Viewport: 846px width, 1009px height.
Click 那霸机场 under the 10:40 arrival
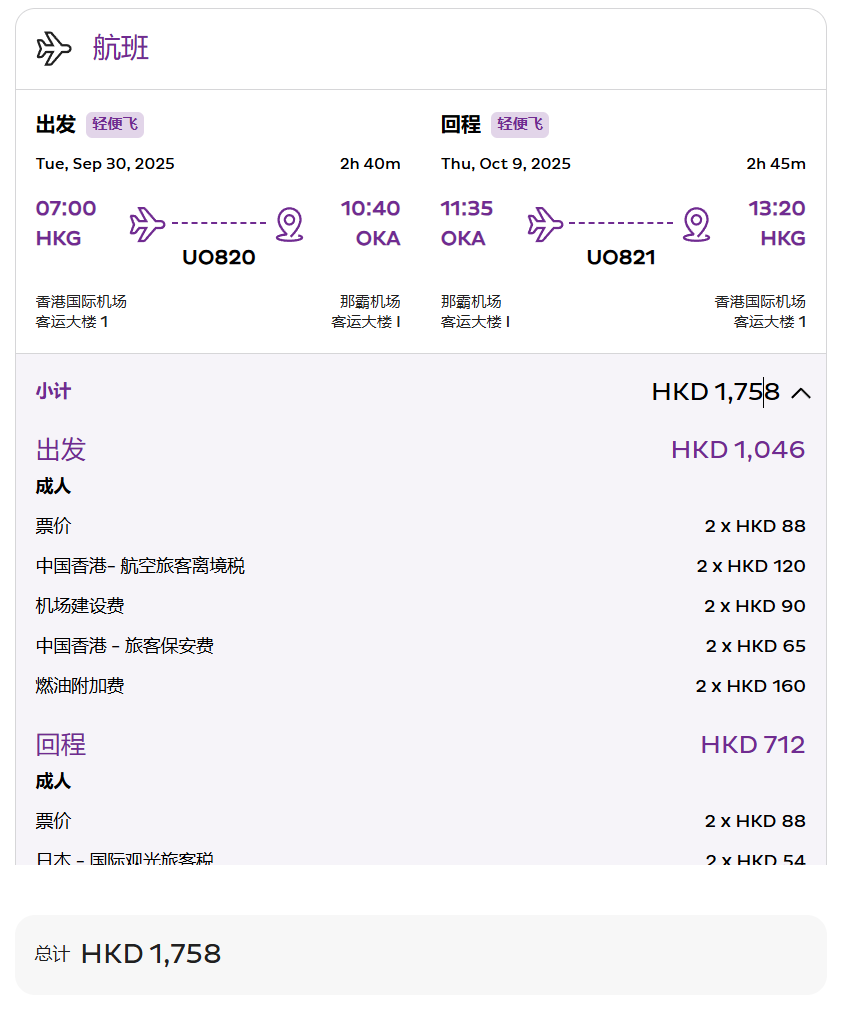point(370,302)
